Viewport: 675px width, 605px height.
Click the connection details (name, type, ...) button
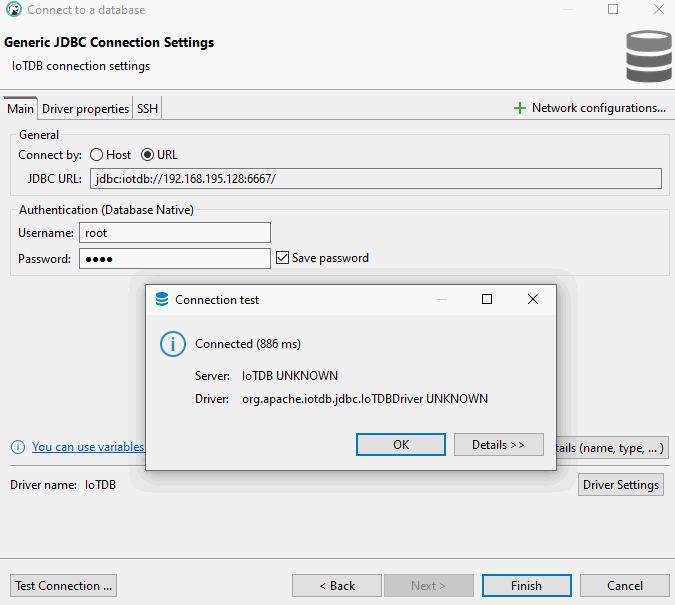(612, 448)
